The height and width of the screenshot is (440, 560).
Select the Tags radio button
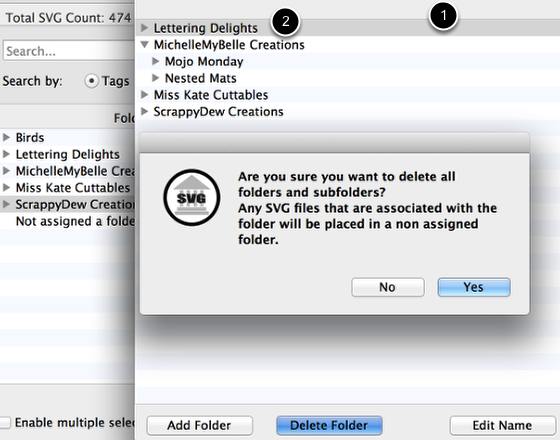click(91, 81)
